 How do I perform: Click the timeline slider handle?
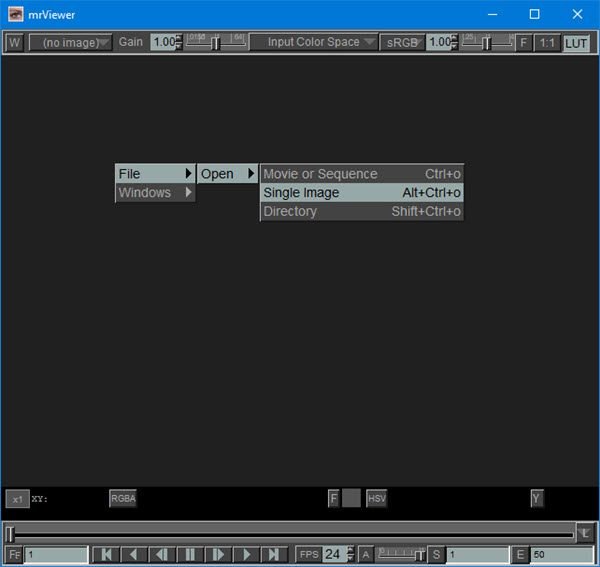(x=10, y=533)
